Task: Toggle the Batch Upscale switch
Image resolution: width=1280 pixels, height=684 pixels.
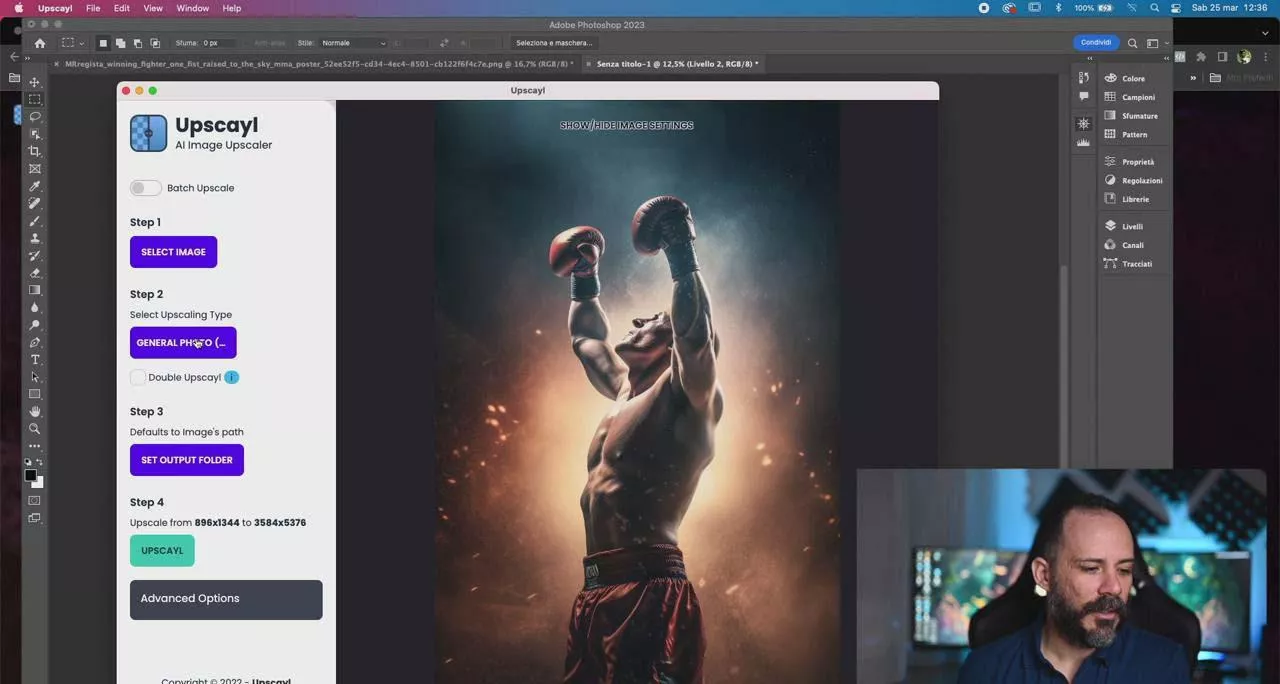Action: coord(145,188)
